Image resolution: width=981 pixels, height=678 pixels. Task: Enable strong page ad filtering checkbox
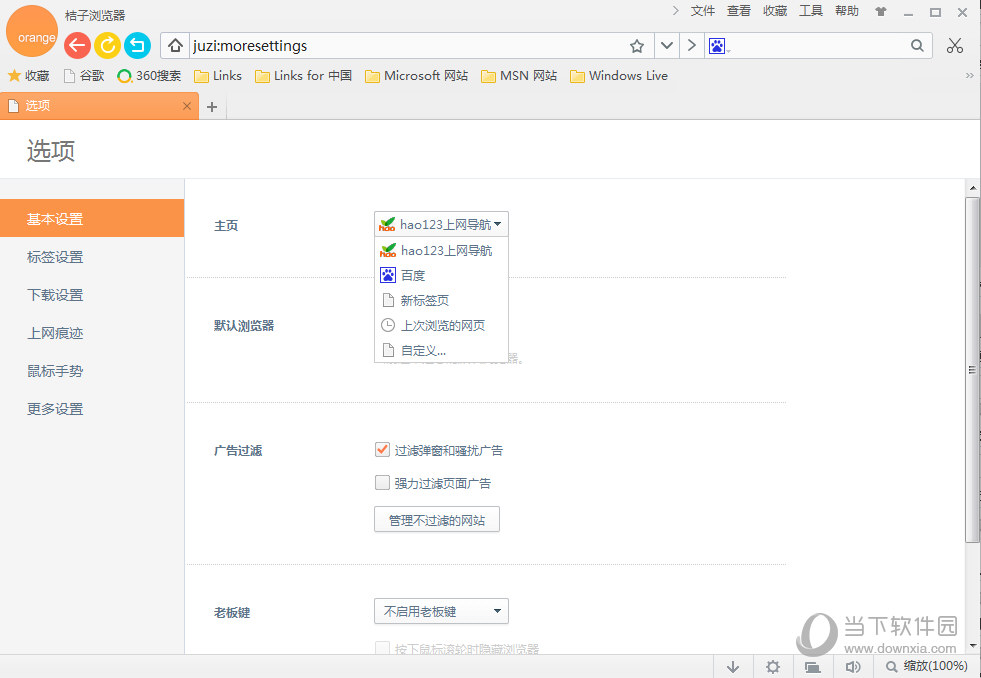382,483
